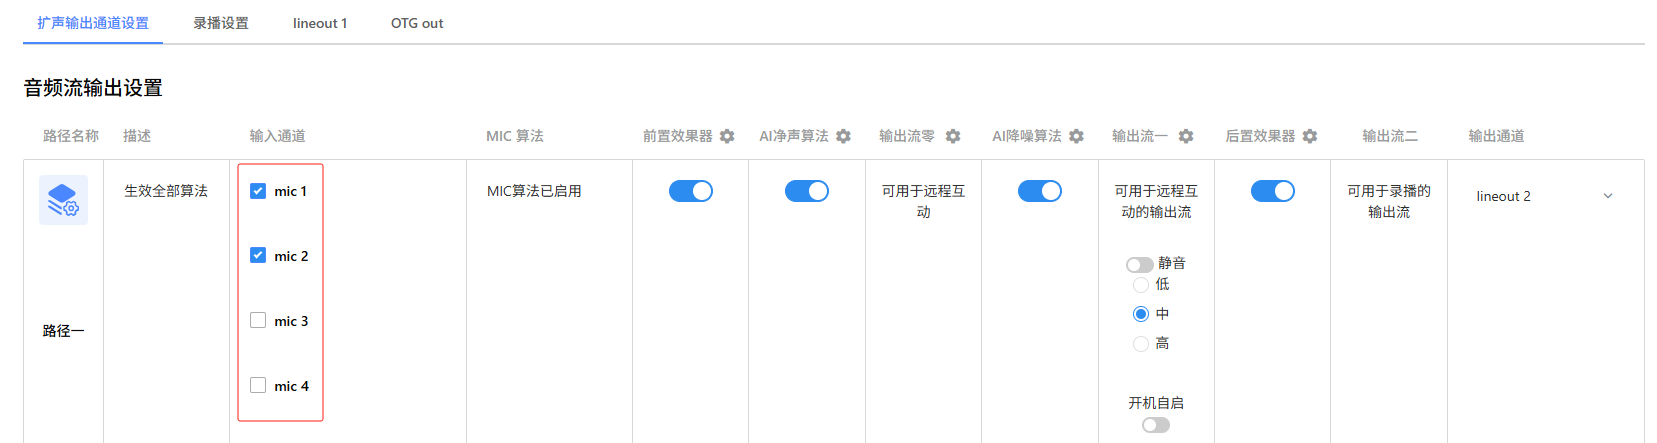Viewport: 1657px width, 443px height.
Task: Click the gear icon beside 输出流零
Action: (x=953, y=136)
